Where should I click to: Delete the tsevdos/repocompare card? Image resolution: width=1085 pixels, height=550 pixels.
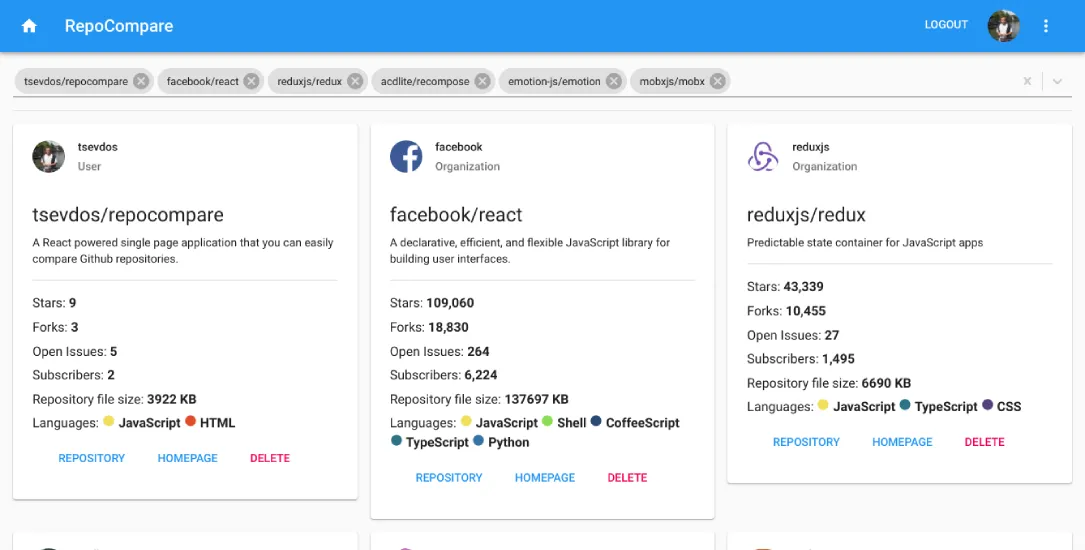pos(270,458)
